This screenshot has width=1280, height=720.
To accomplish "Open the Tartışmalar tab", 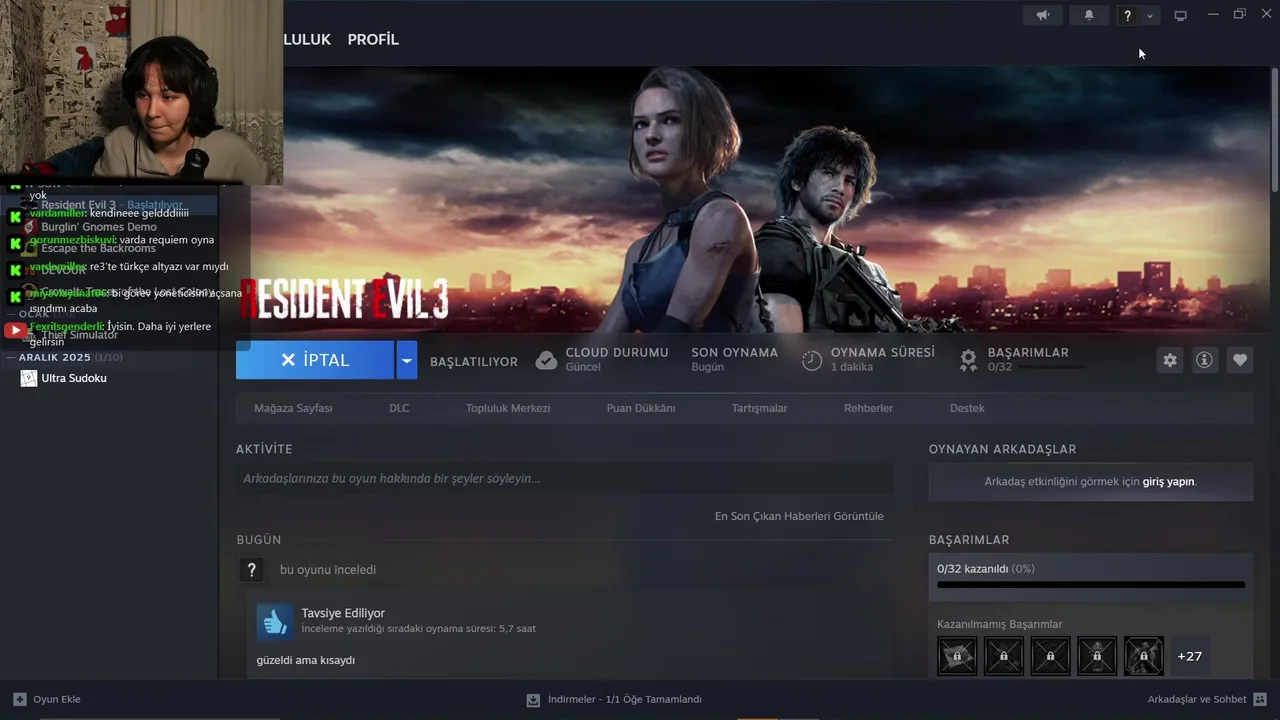I will tap(760, 408).
